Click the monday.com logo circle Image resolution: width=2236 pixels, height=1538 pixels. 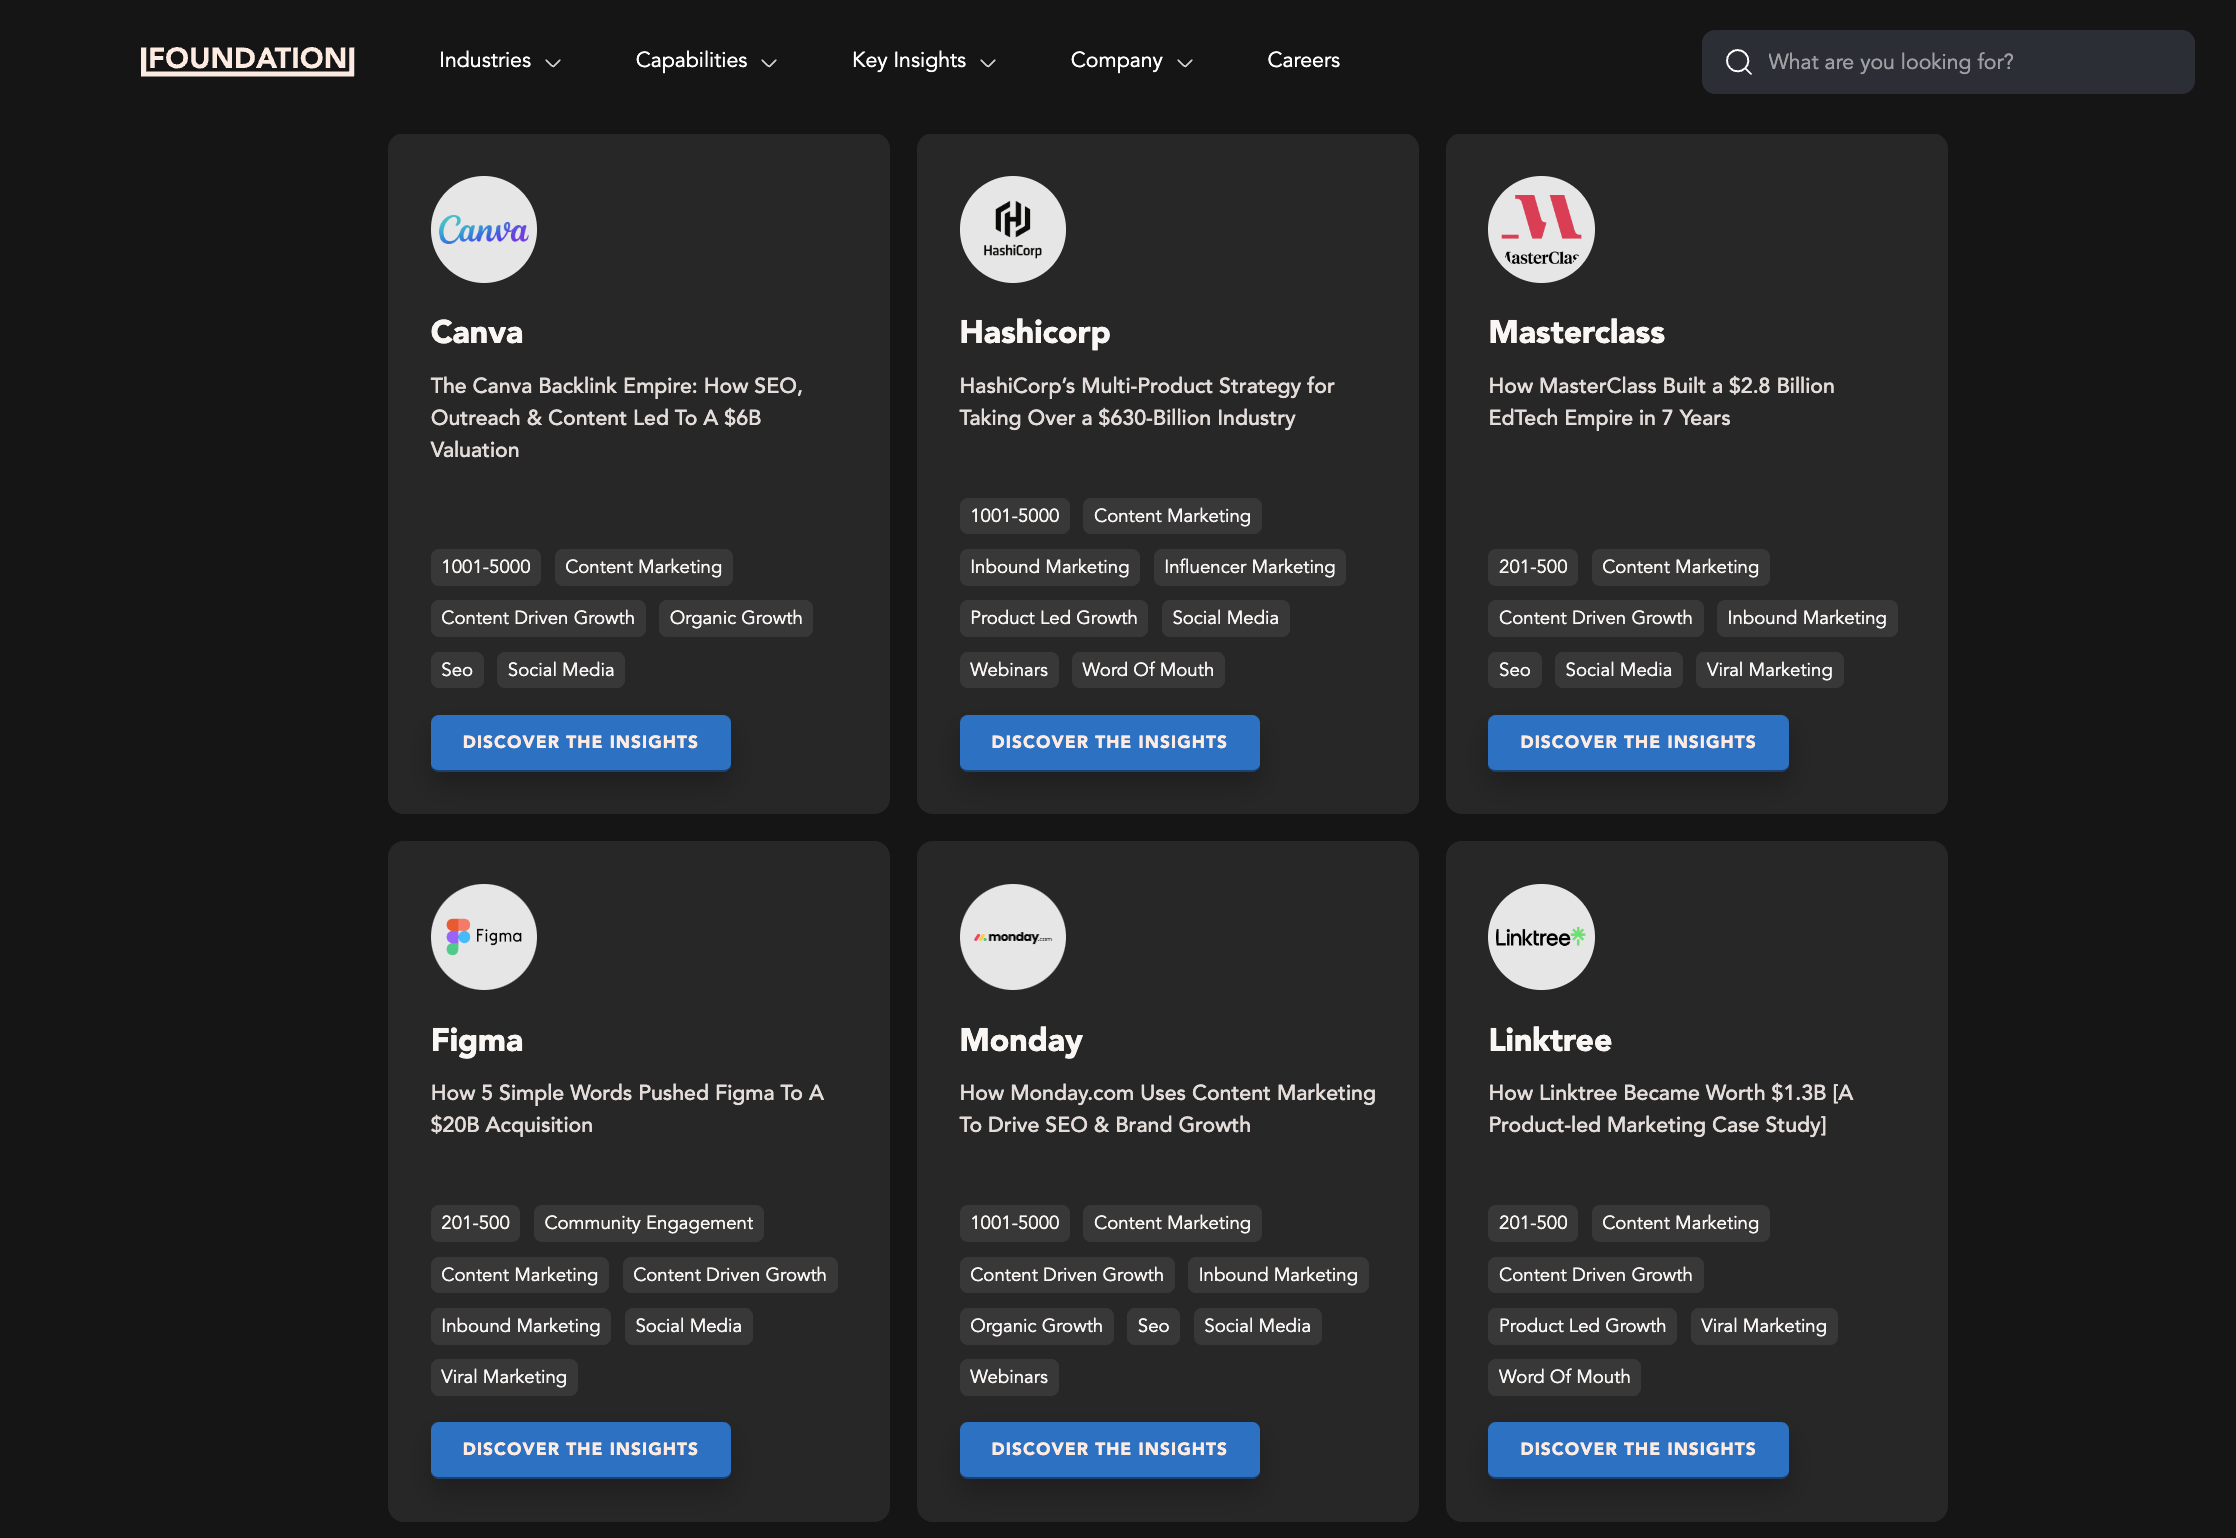(1013, 937)
